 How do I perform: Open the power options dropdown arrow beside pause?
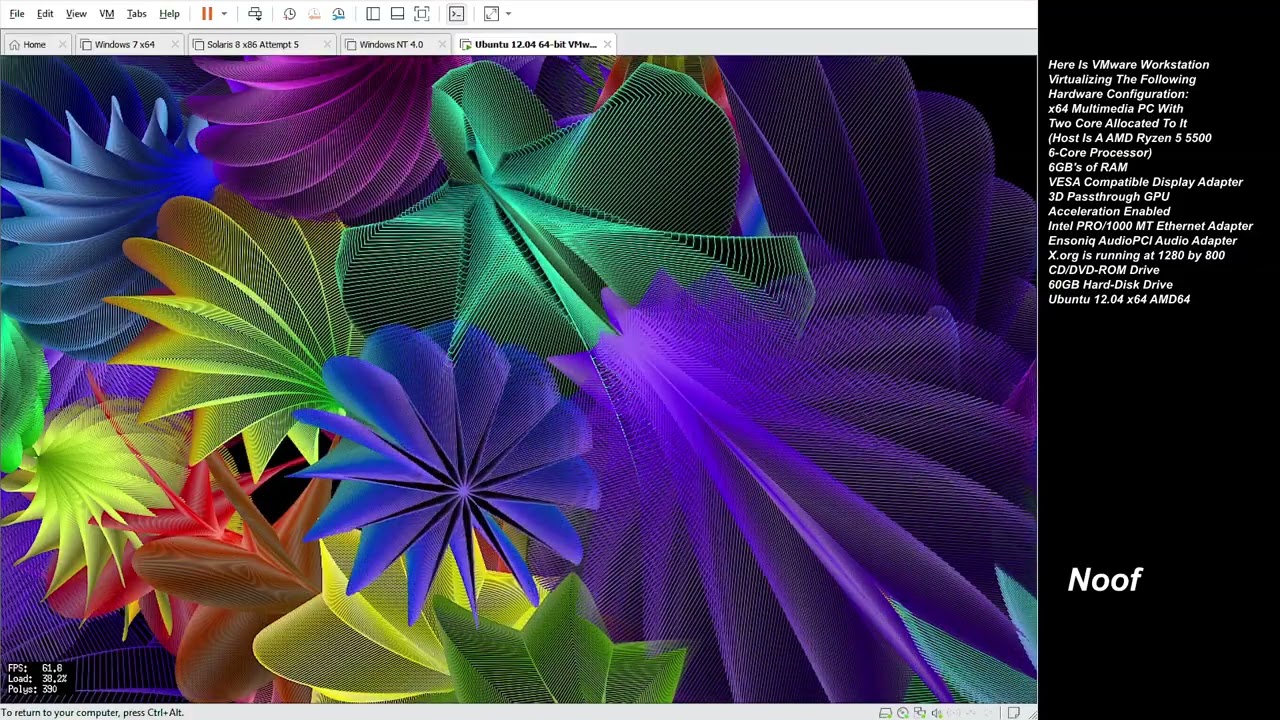click(x=224, y=14)
